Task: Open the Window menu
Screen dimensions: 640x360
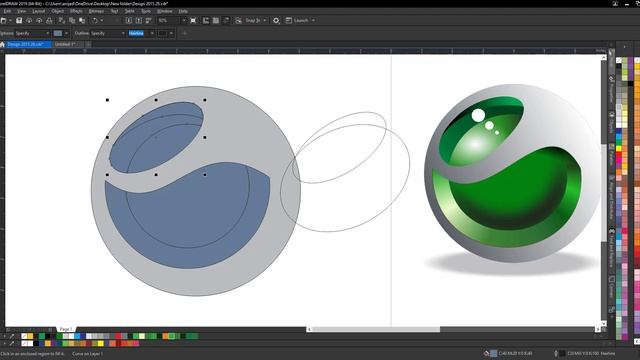Action: coord(164,11)
